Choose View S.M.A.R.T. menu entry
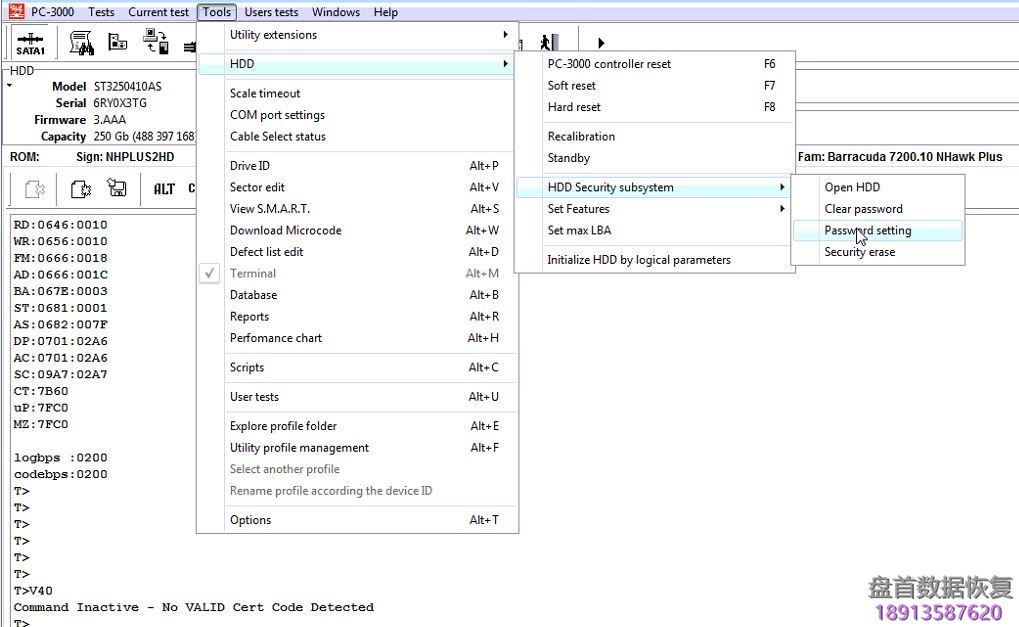1019x627 pixels. click(x=270, y=209)
